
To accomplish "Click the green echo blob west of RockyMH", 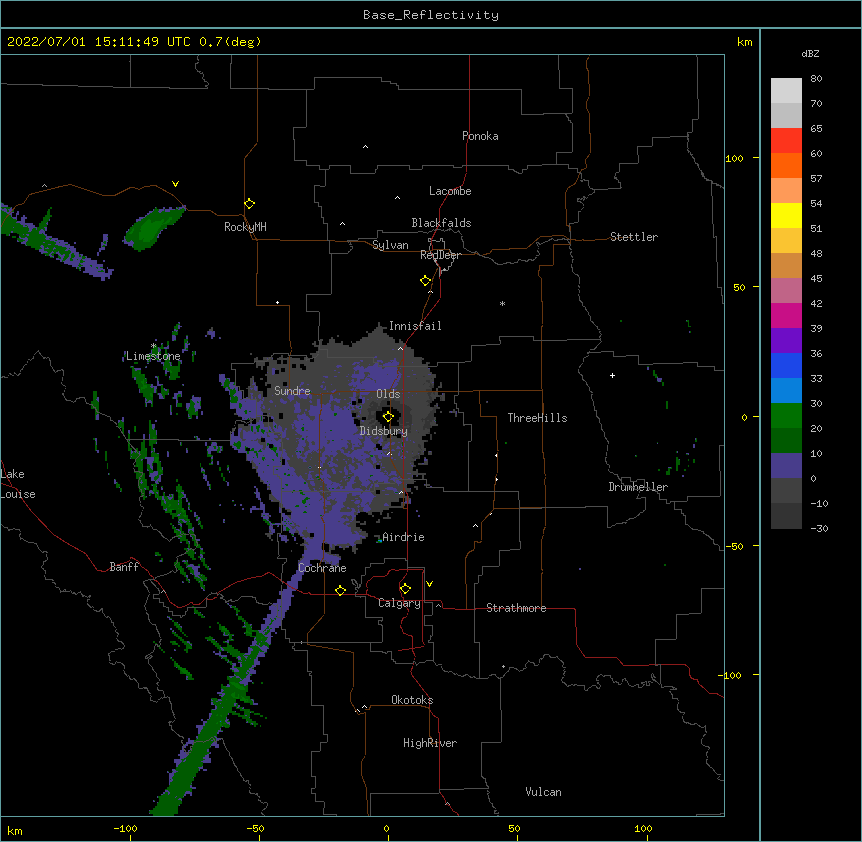I will click(x=153, y=228).
